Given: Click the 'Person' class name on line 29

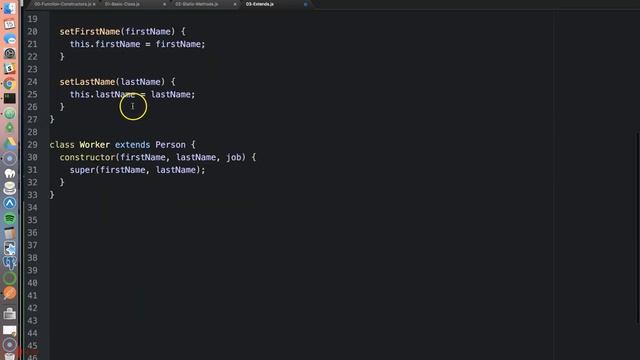Looking at the screenshot, I should (171, 145).
